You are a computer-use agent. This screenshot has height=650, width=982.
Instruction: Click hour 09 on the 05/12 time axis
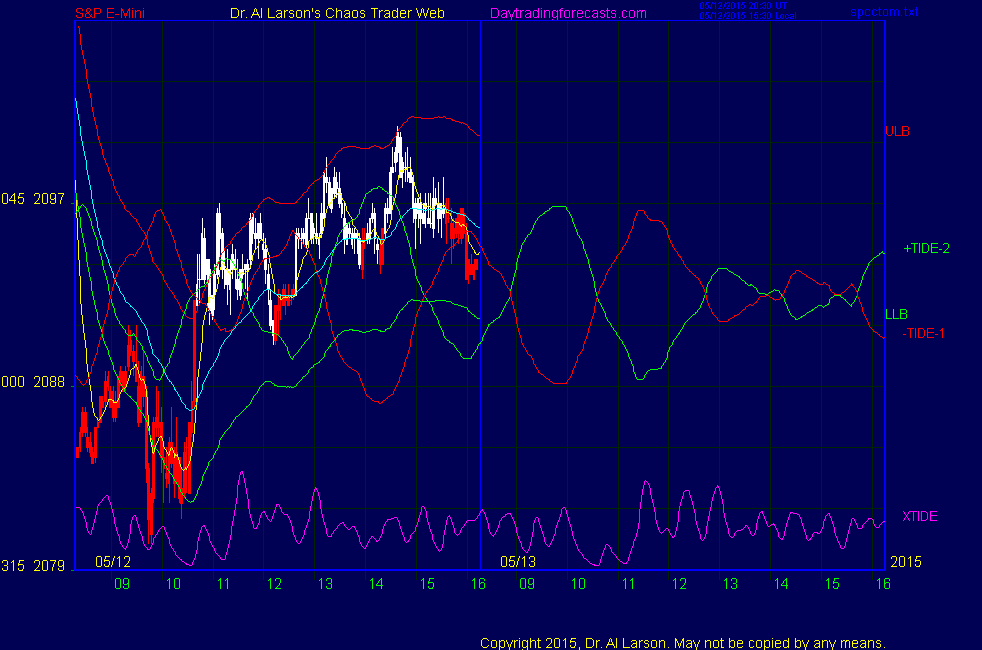click(122, 584)
